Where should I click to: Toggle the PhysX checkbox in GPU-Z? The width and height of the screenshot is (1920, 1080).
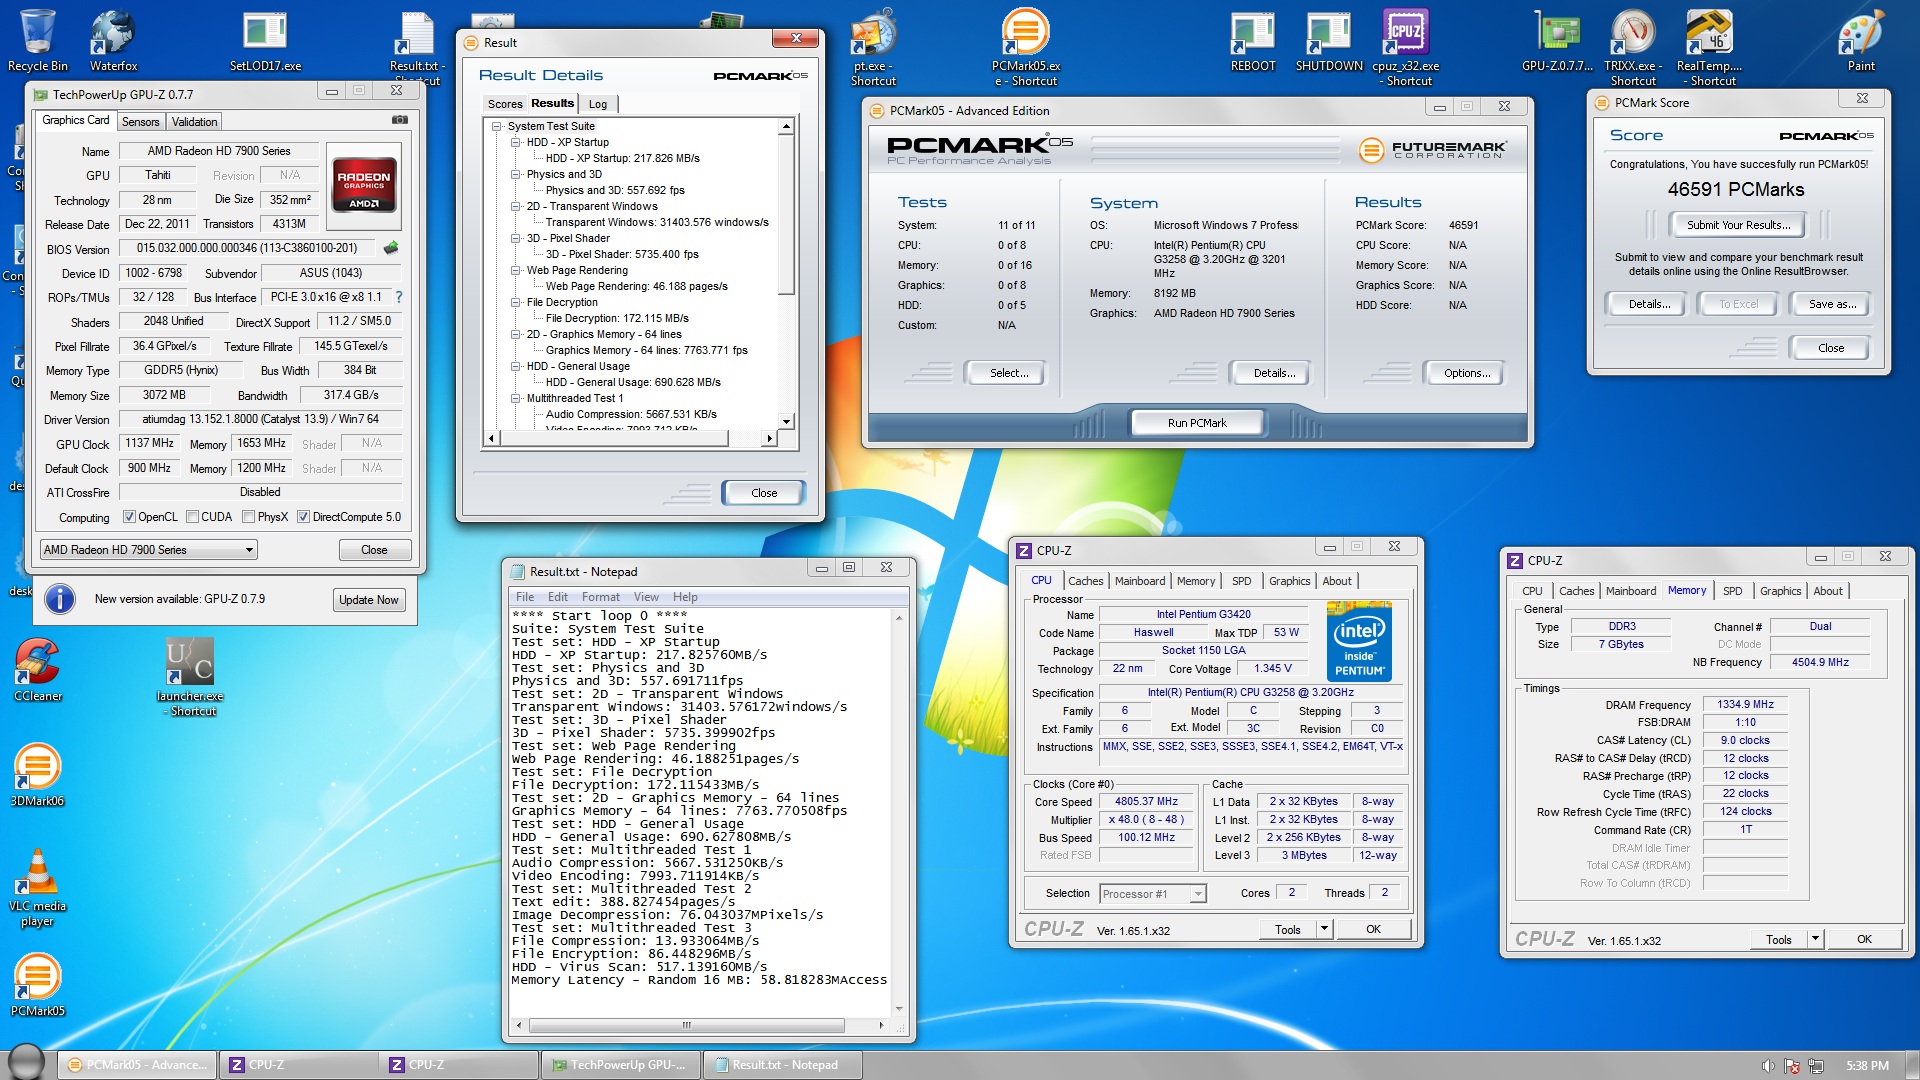click(x=248, y=517)
